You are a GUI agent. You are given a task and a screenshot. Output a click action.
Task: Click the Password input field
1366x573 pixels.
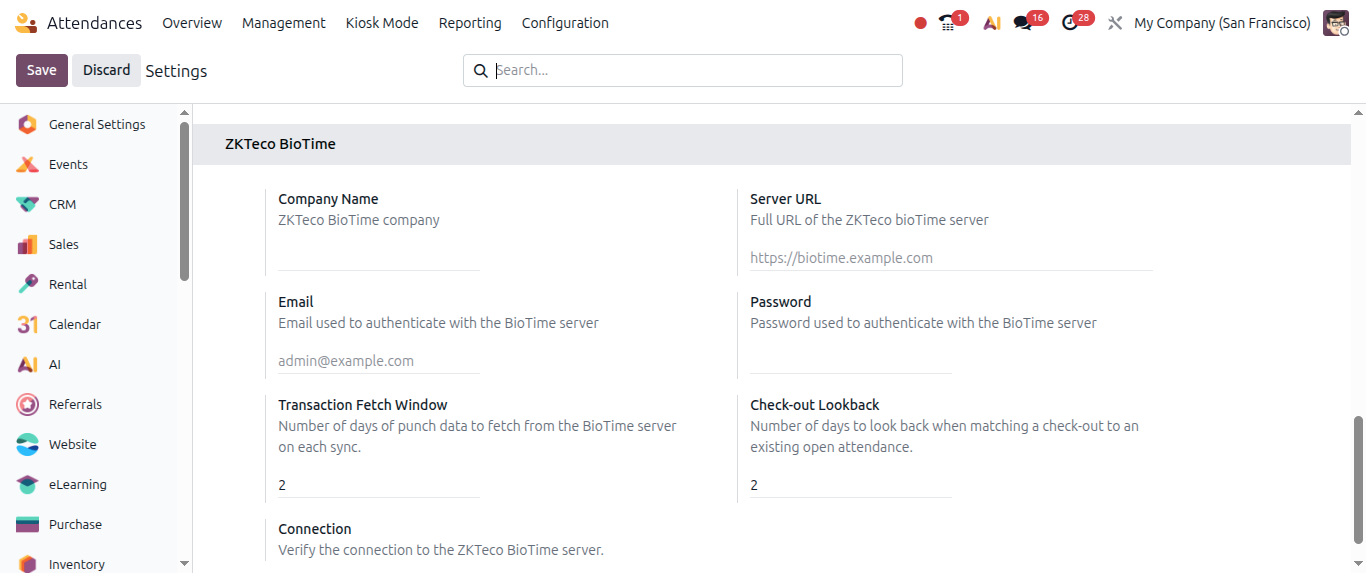click(851, 360)
